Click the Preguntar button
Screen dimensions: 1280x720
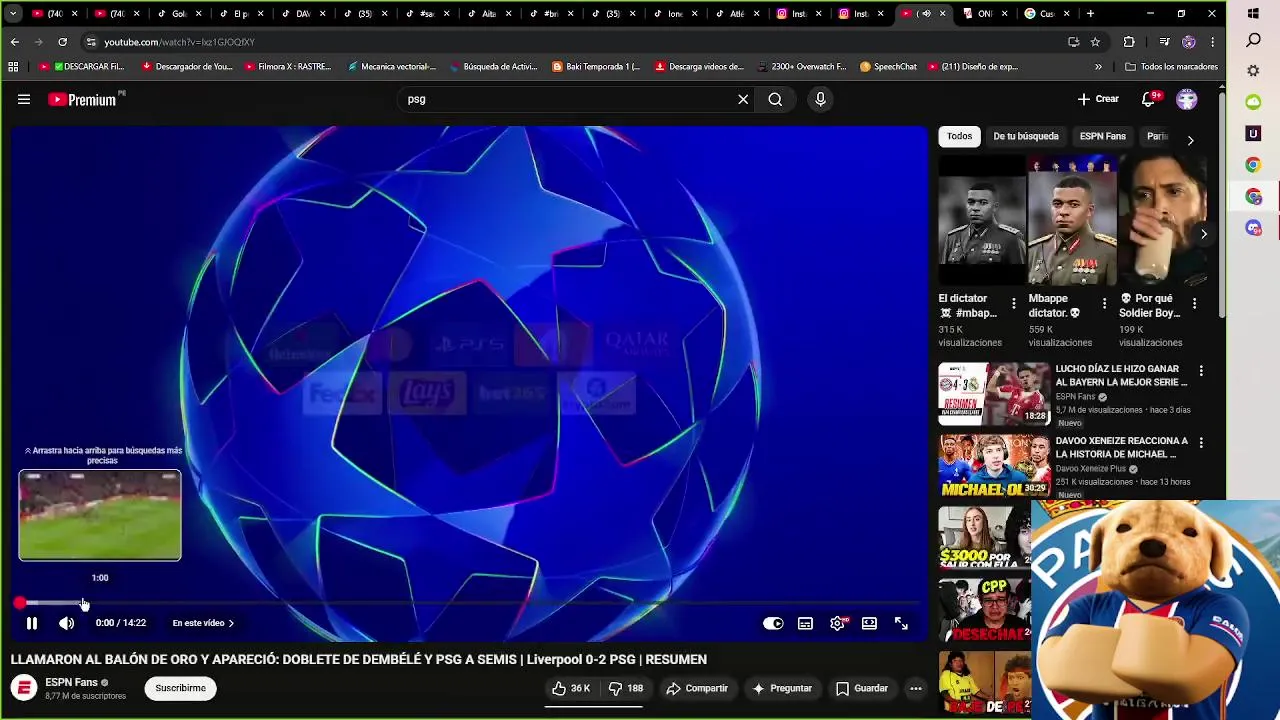coord(782,688)
